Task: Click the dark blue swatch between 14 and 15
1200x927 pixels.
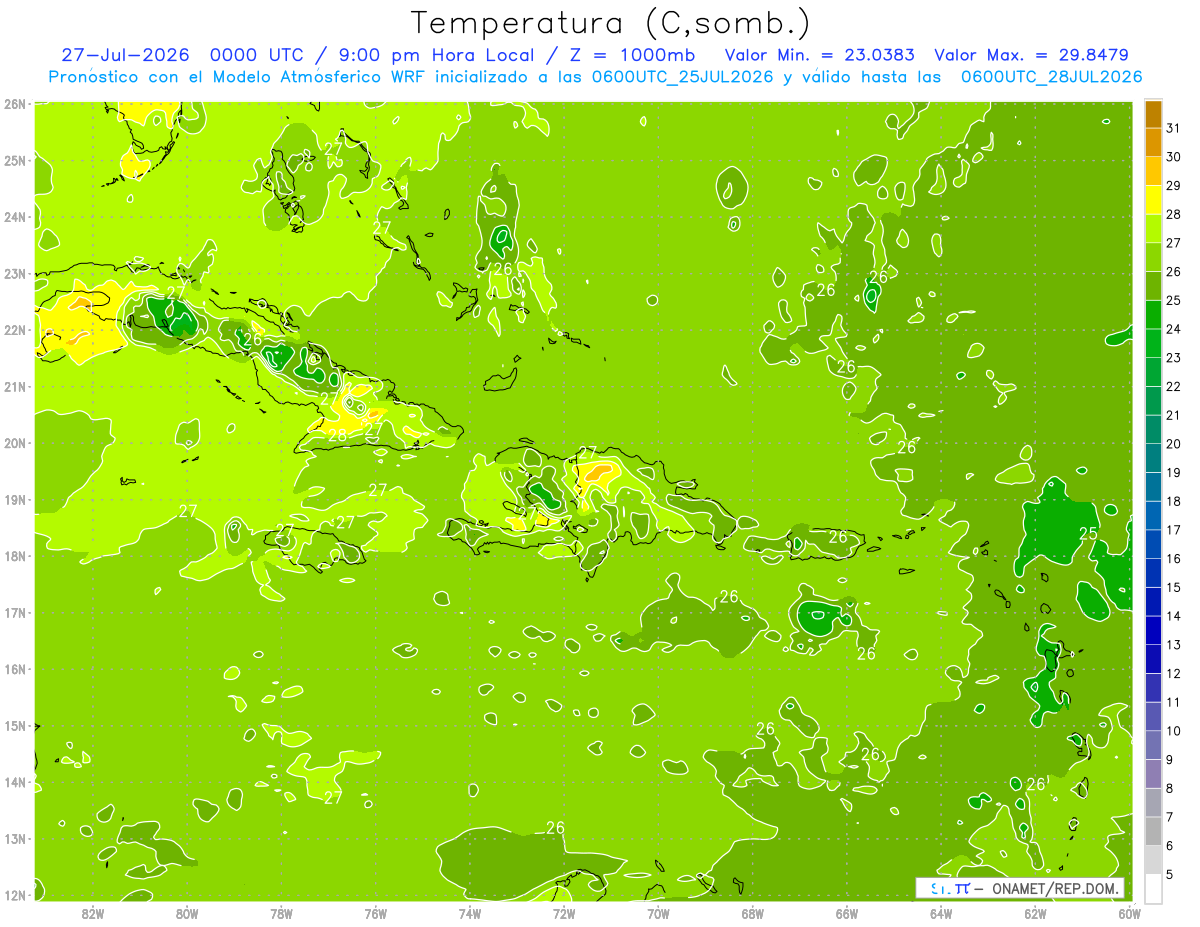Action: [x=1153, y=602]
